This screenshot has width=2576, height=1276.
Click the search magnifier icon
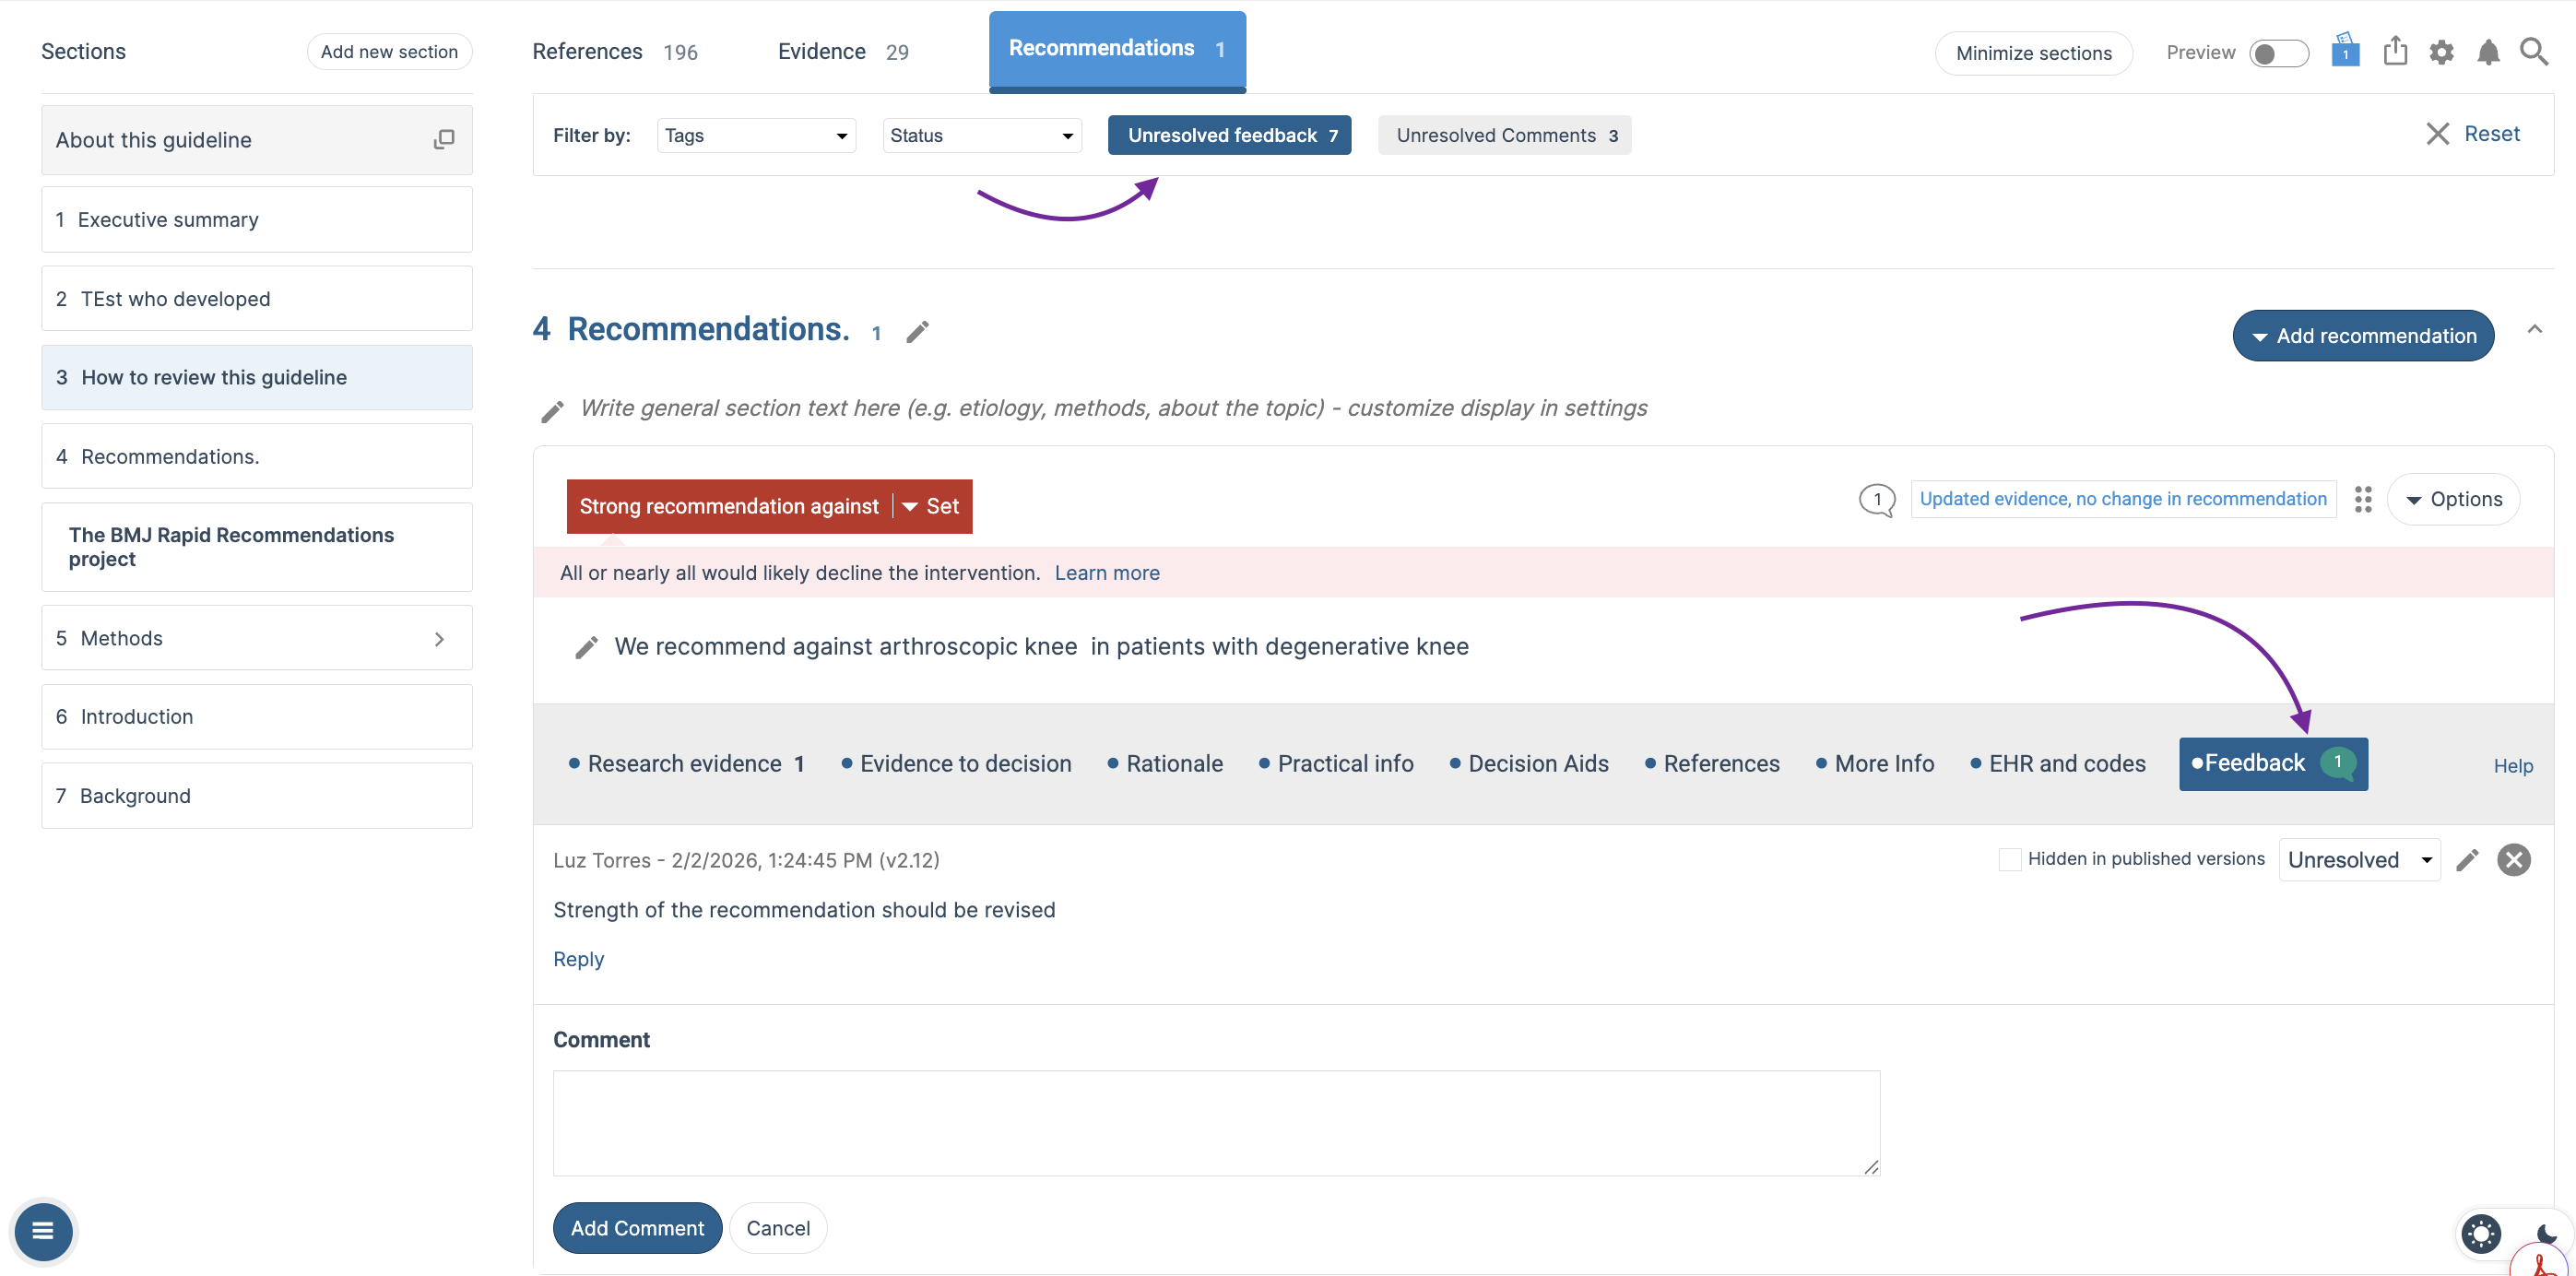click(2534, 52)
